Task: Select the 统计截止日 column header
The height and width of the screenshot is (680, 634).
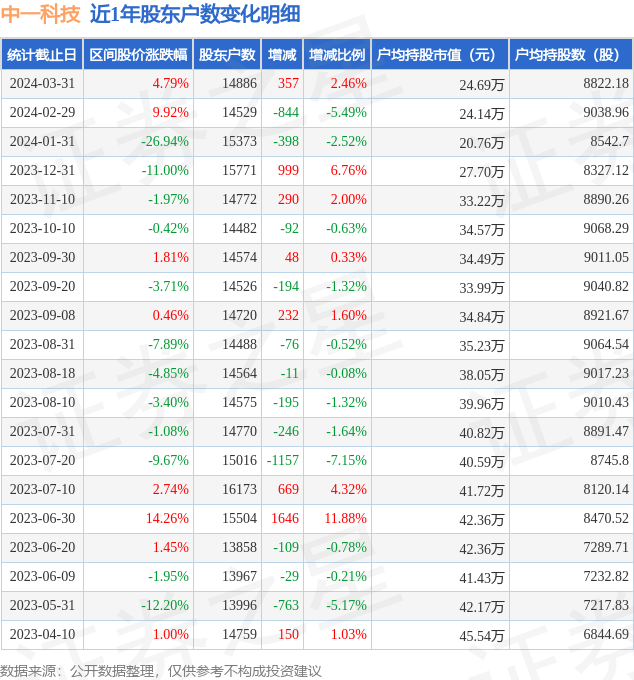Action: click(42, 55)
